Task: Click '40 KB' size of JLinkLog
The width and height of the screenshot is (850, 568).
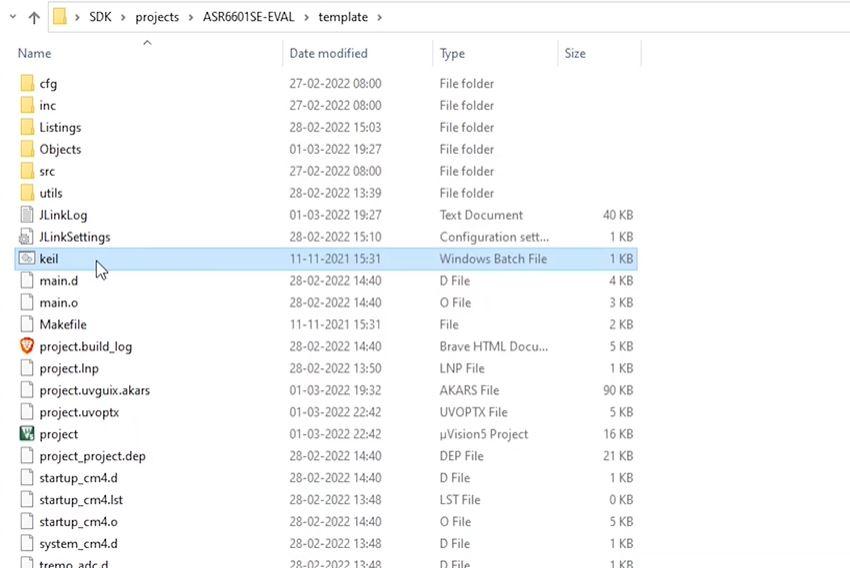Action: 618,215
